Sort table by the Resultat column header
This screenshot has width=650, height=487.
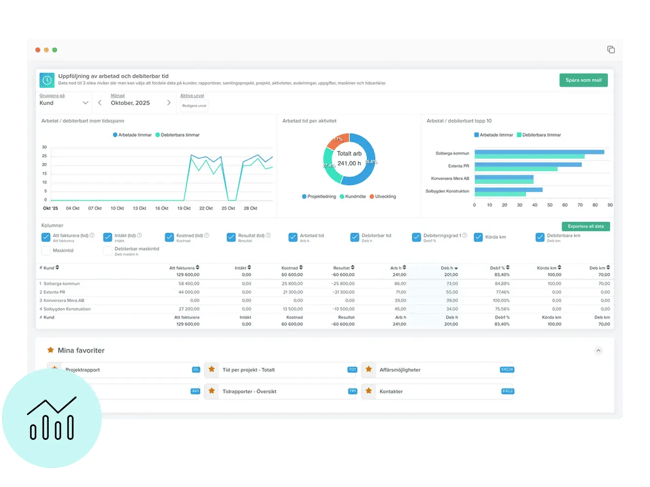(339, 268)
